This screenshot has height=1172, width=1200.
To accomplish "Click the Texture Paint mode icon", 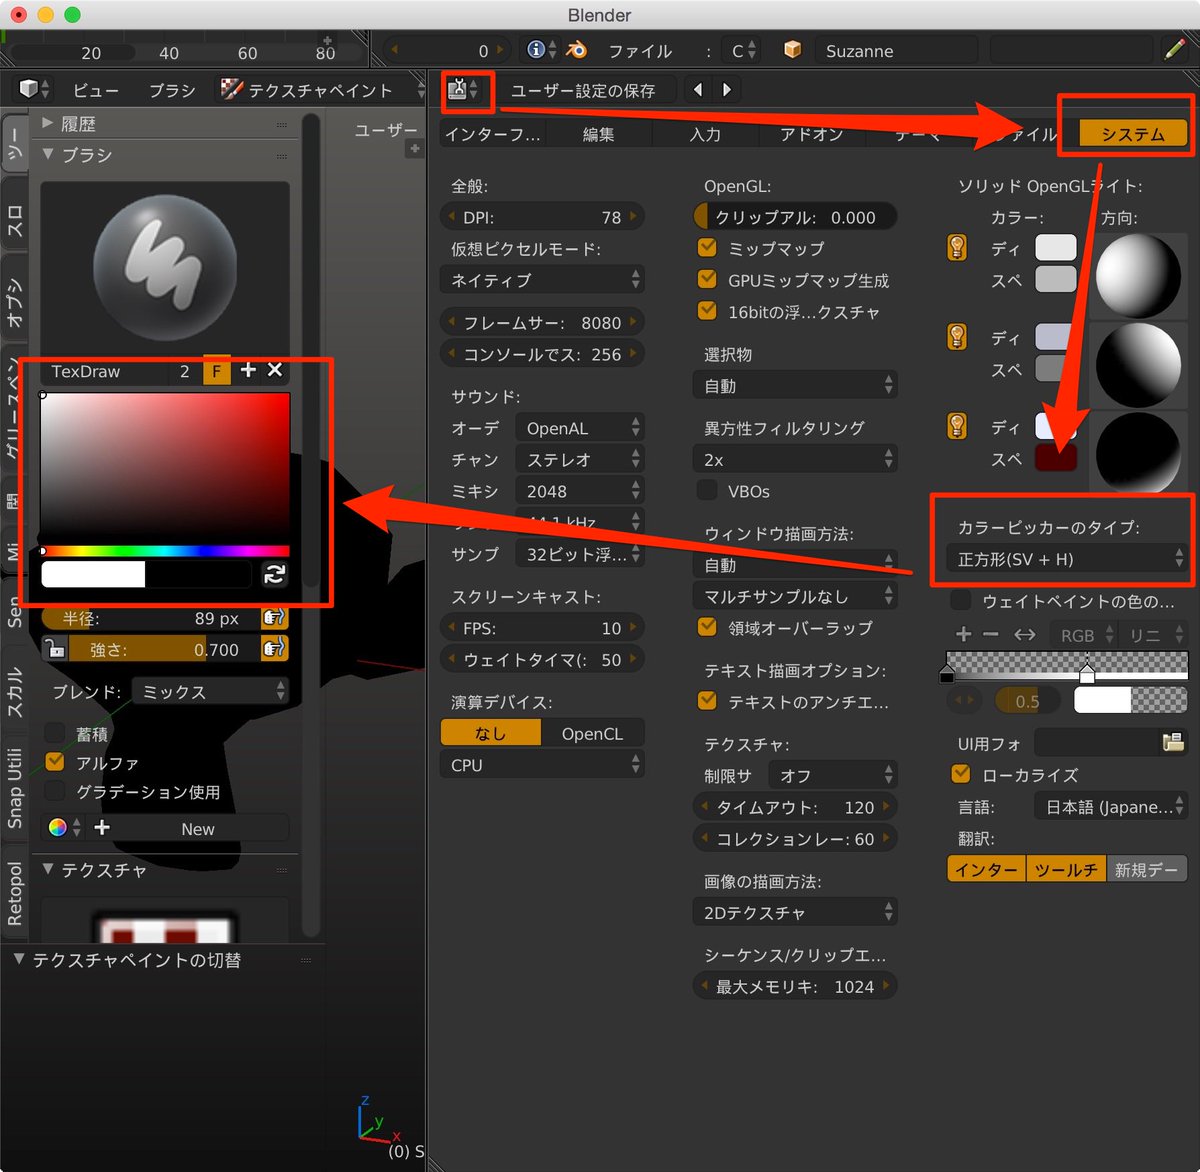I will coord(232,90).
